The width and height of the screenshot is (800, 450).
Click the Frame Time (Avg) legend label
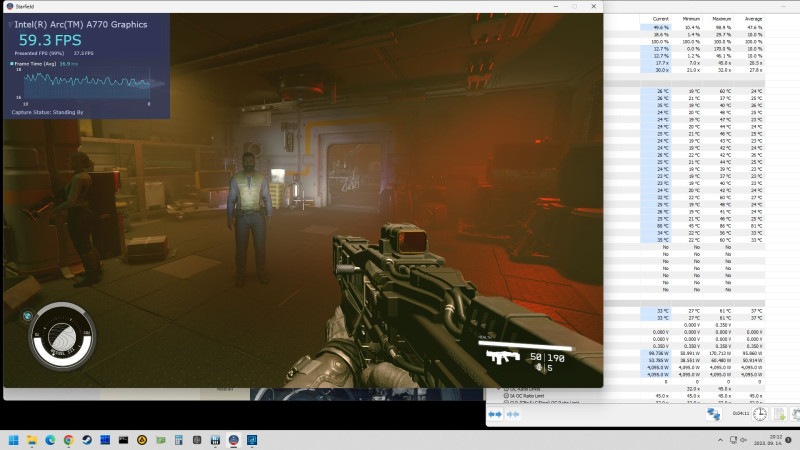click(35, 64)
